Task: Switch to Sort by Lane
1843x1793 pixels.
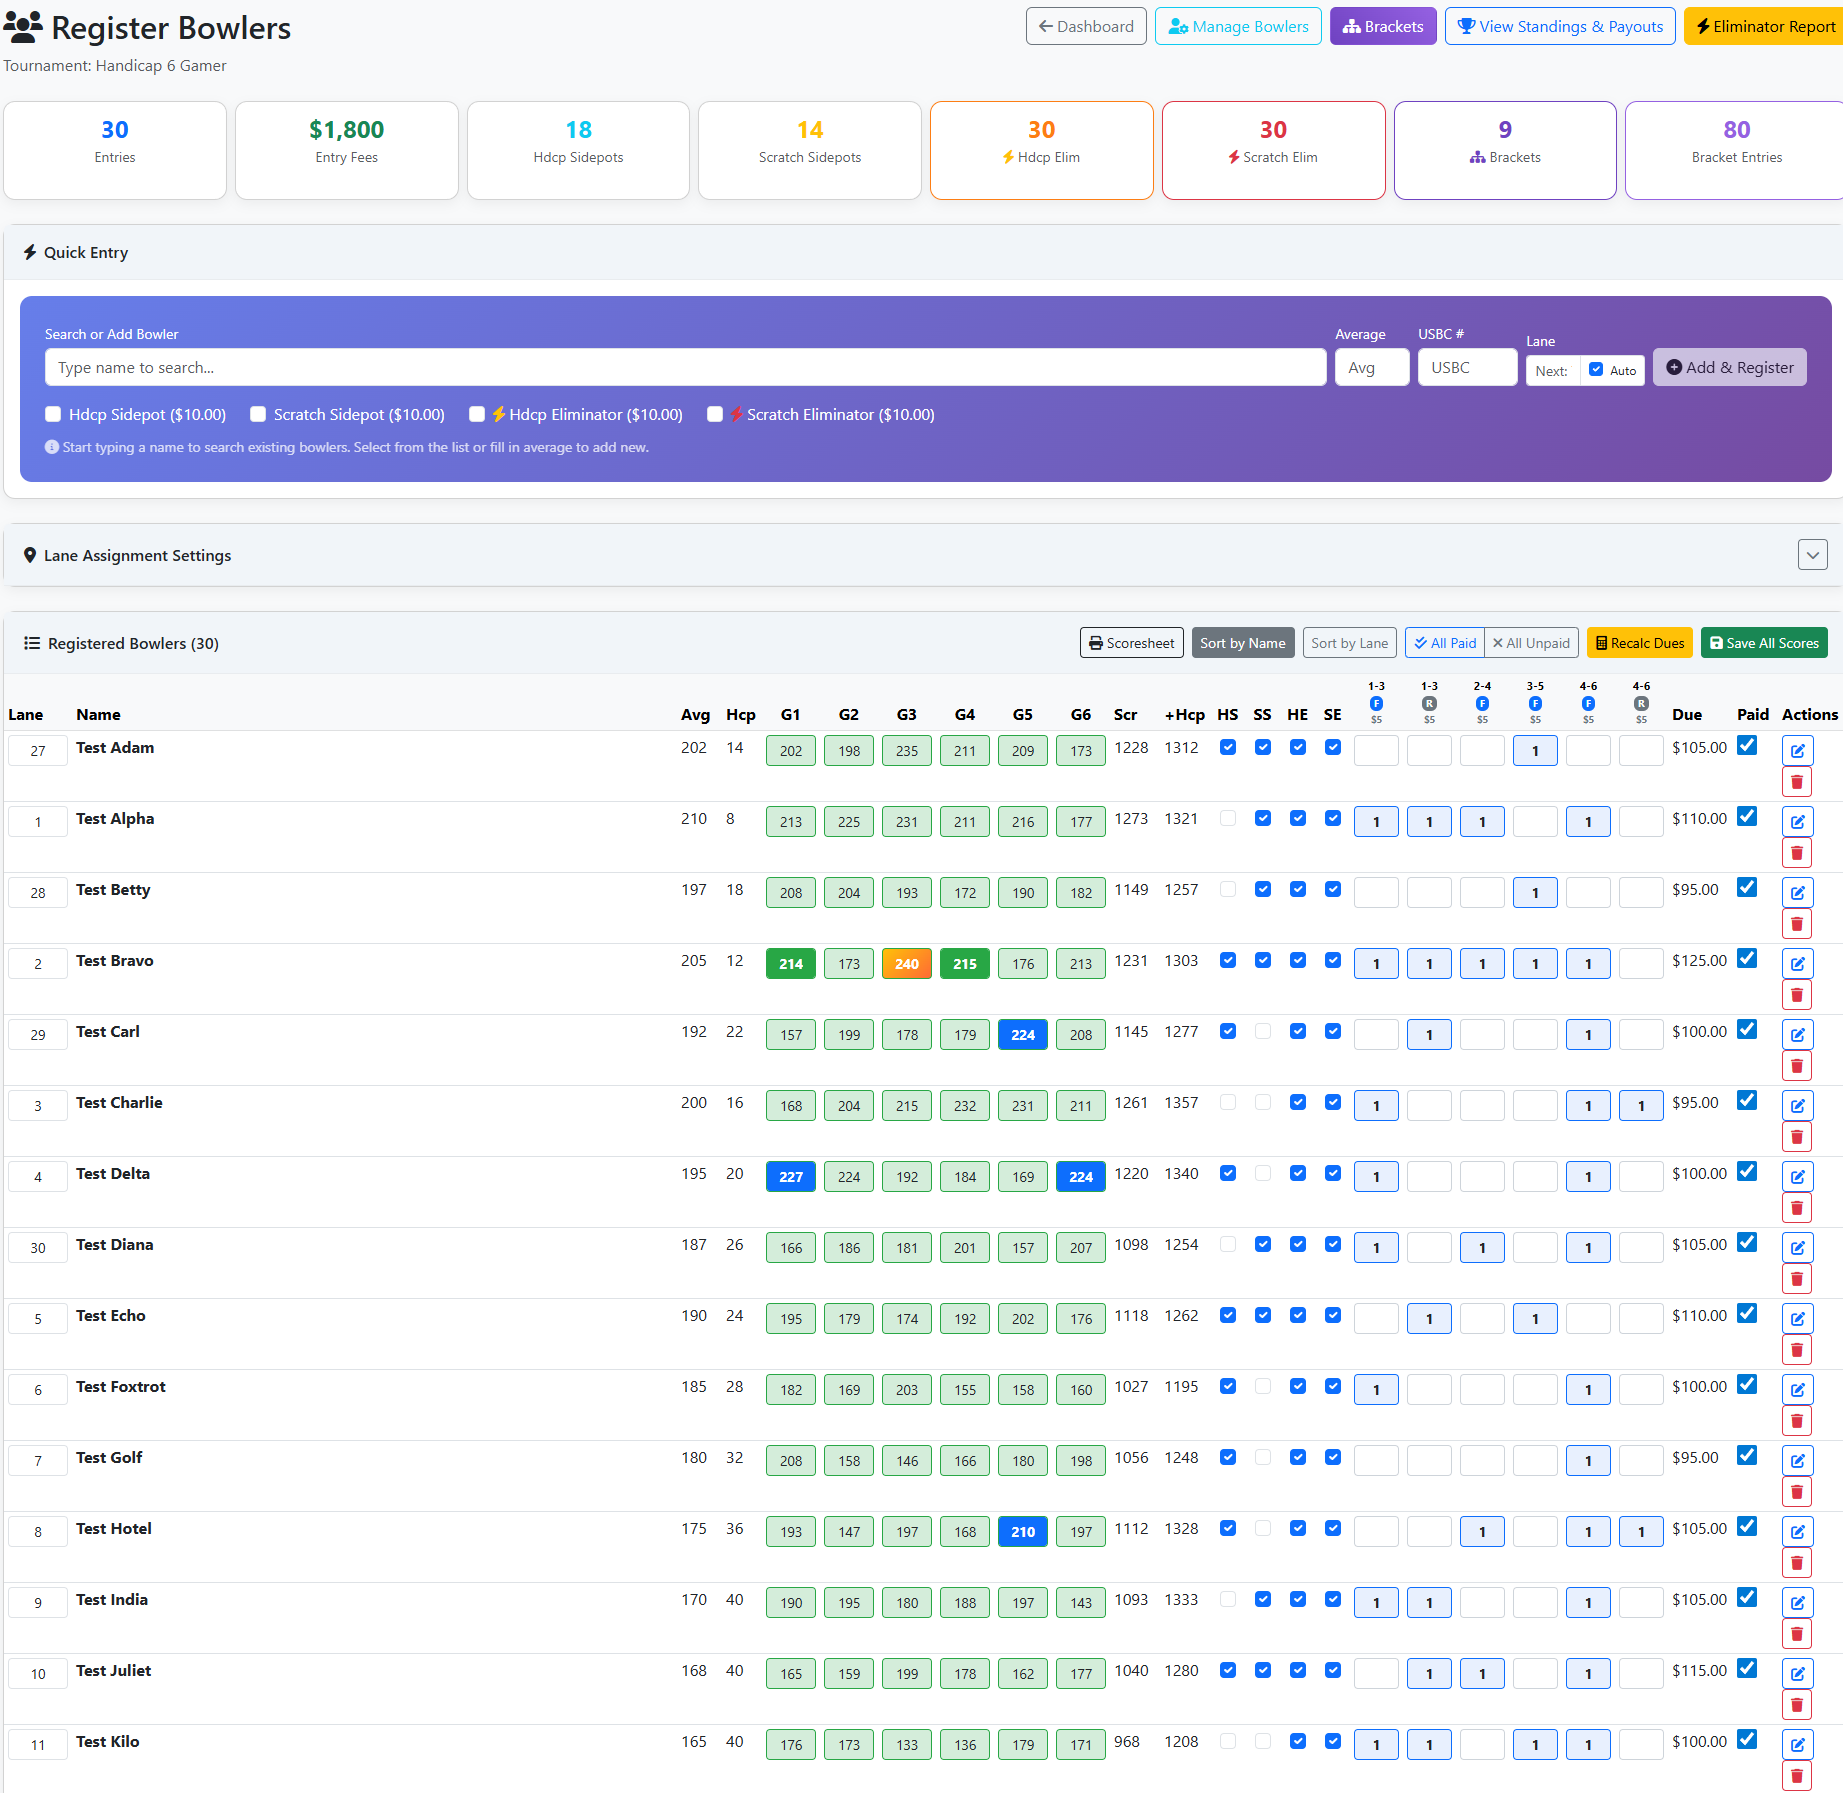Action: coord(1349,643)
